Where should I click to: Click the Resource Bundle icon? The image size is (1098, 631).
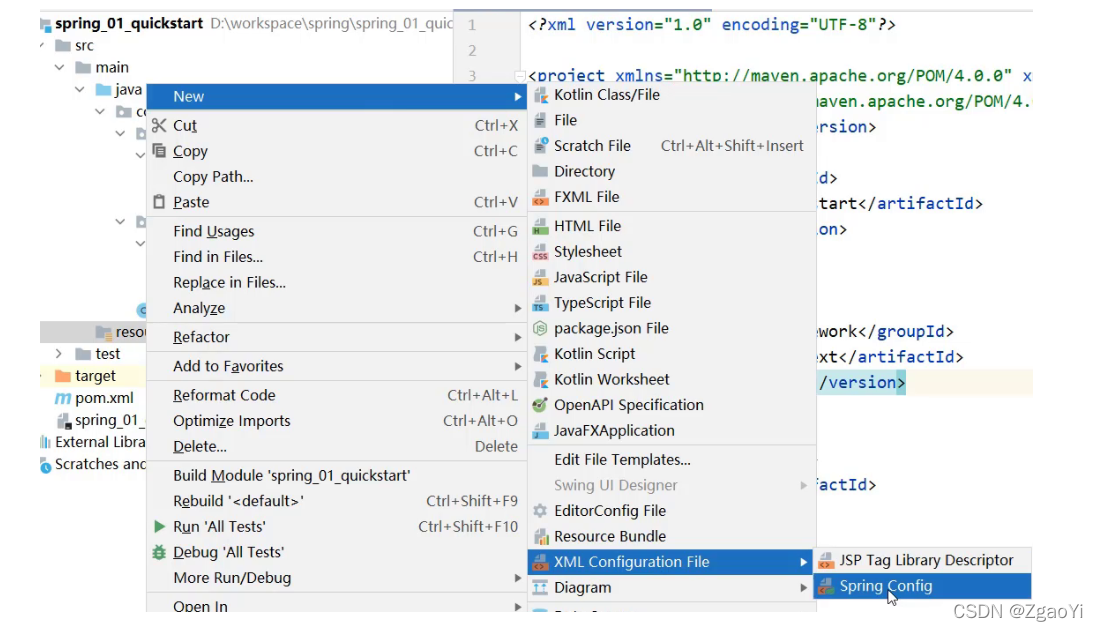point(540,536)
